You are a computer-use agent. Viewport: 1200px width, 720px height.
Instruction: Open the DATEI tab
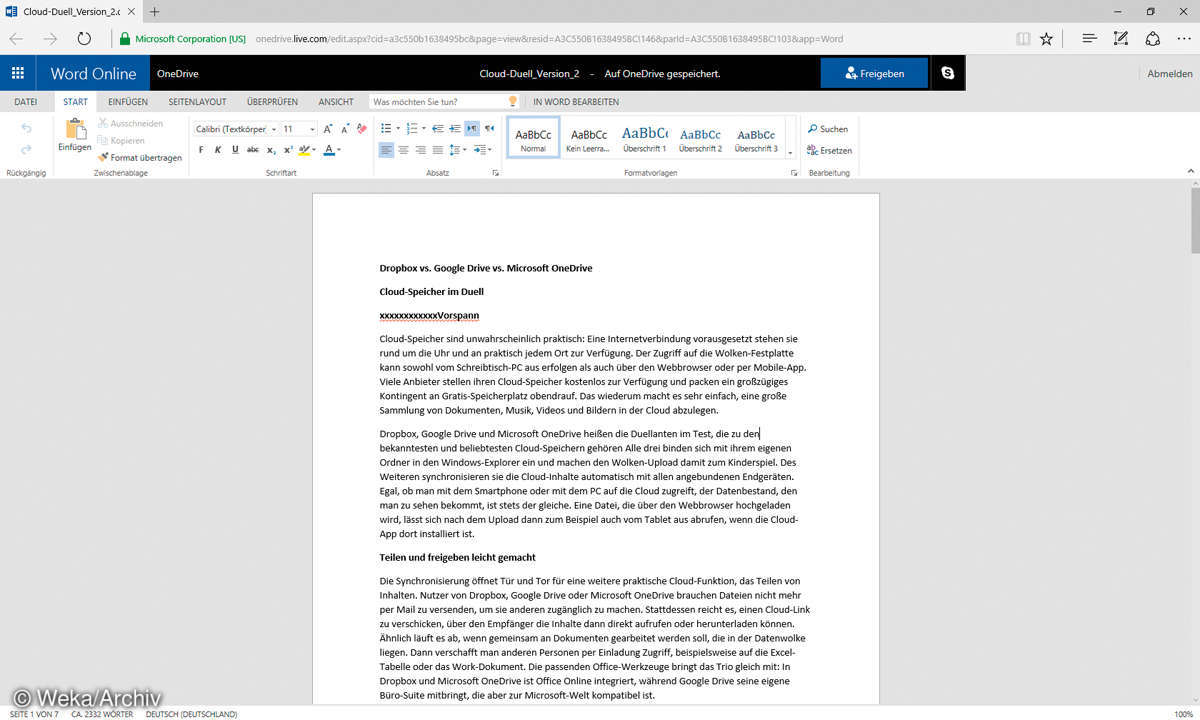pyautogui.click(x=26, y=102)
